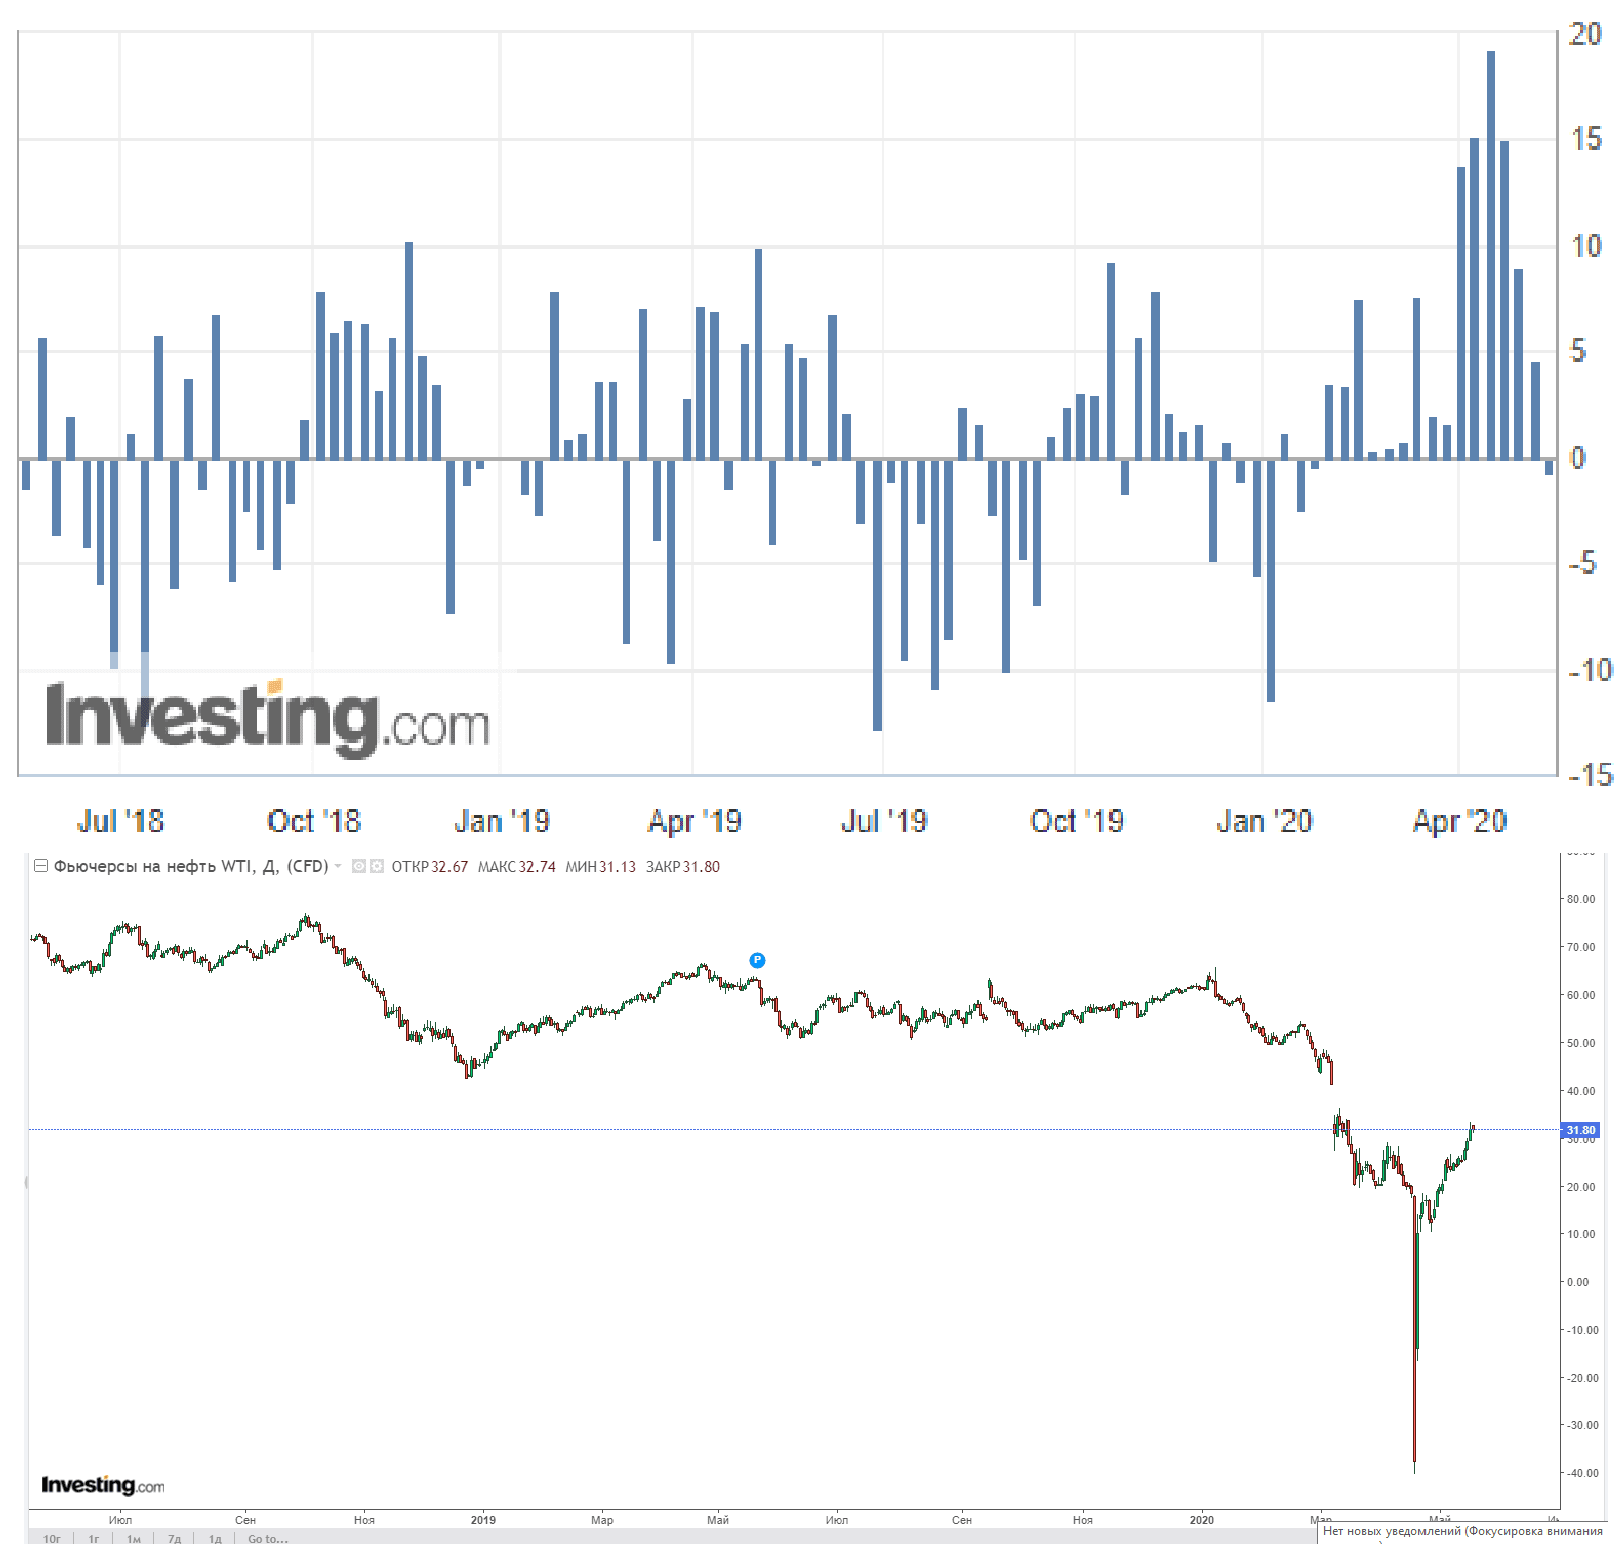The width and height of the screenshot is (1624, 1552).
Task: Open the Go to… date picker
Action: pyautogui.click(x=267, y=1539)
